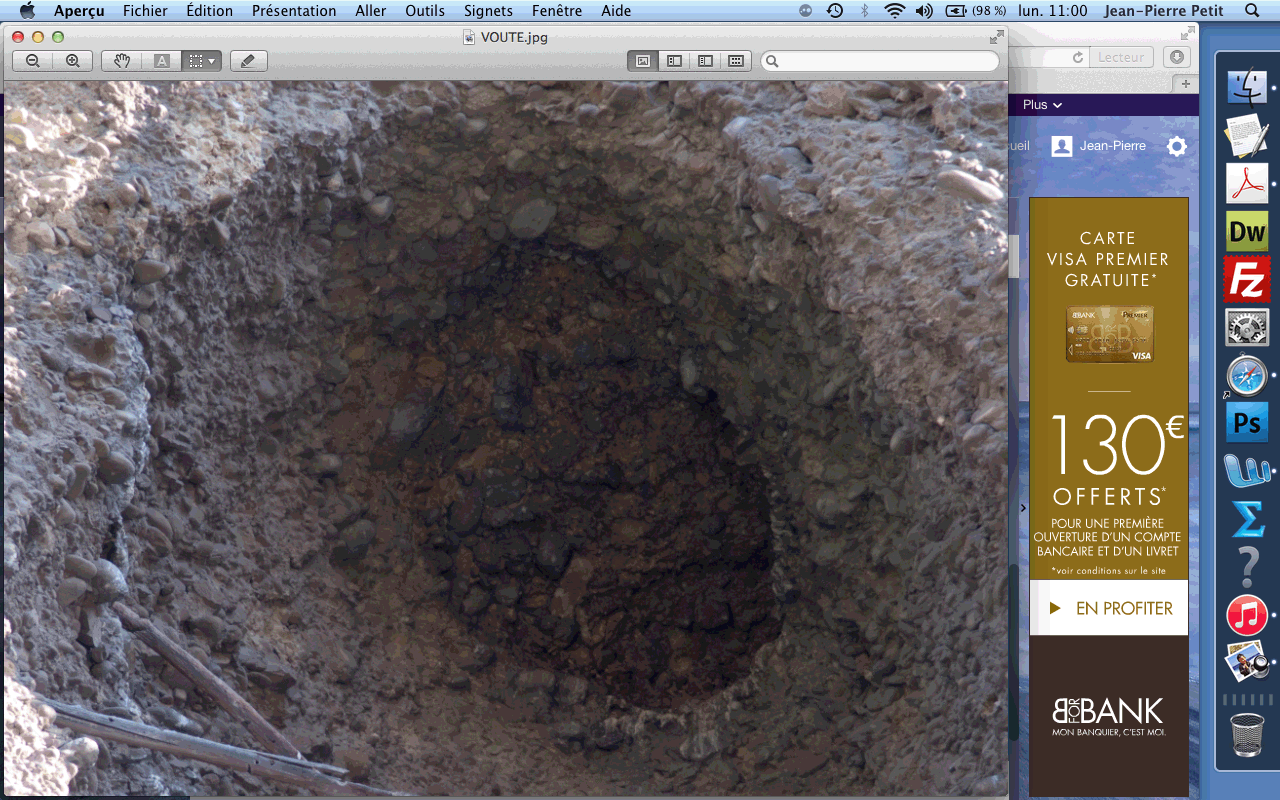
Task: Click the zoom in magnifier button
Action: click(72, 61)
